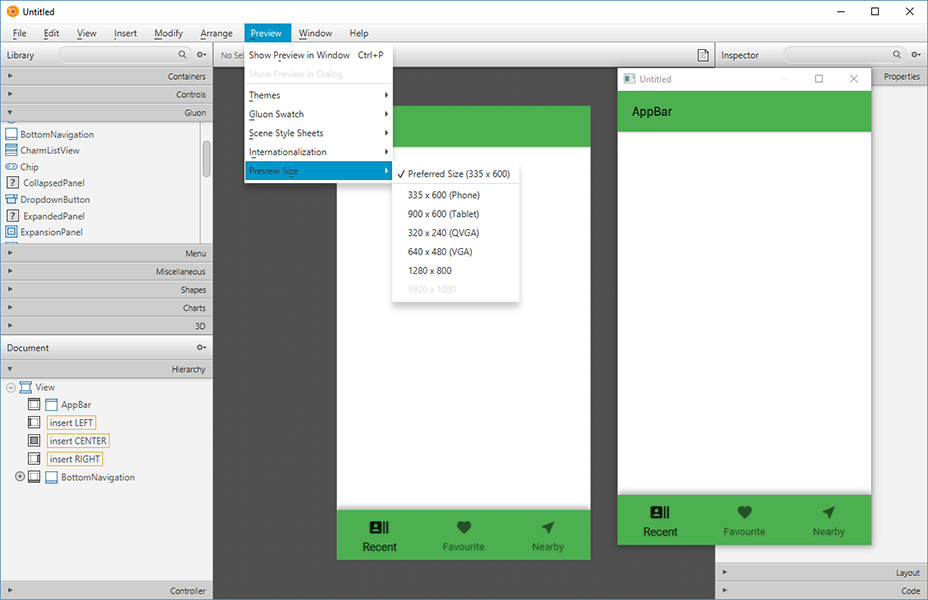Choose 335 x 600 (Phone) preview size
Screen dimensions: 928x600
pos(455,195)
